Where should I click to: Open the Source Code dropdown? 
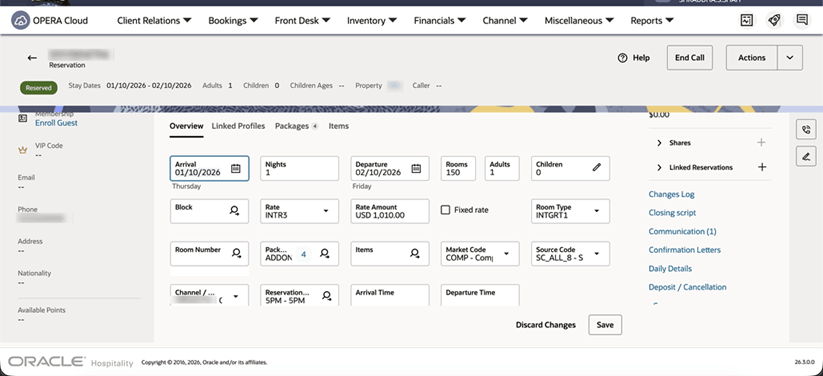[x=596, y=254]
